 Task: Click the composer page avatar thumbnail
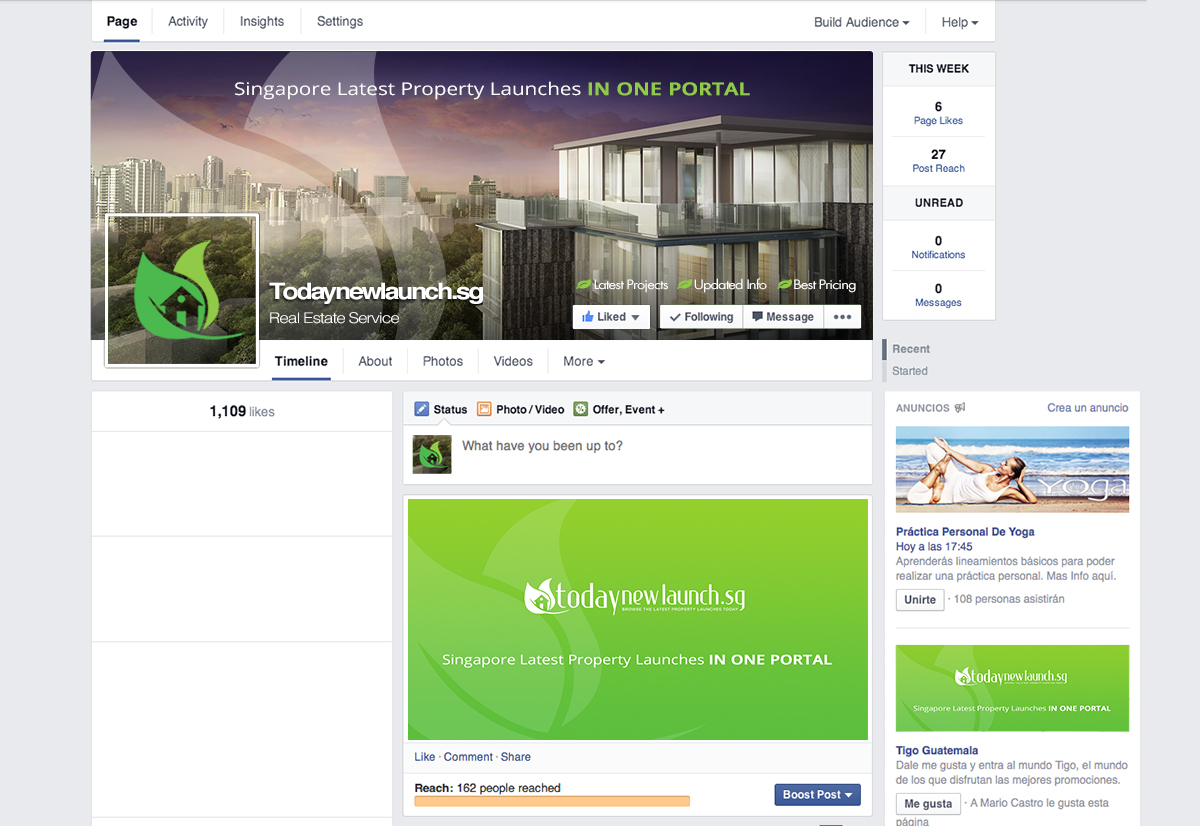(432, 454)
